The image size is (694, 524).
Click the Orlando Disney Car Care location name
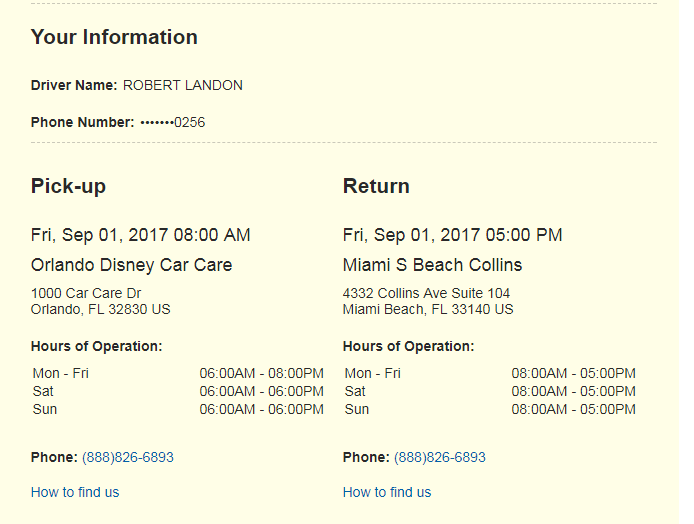[132, 265]
